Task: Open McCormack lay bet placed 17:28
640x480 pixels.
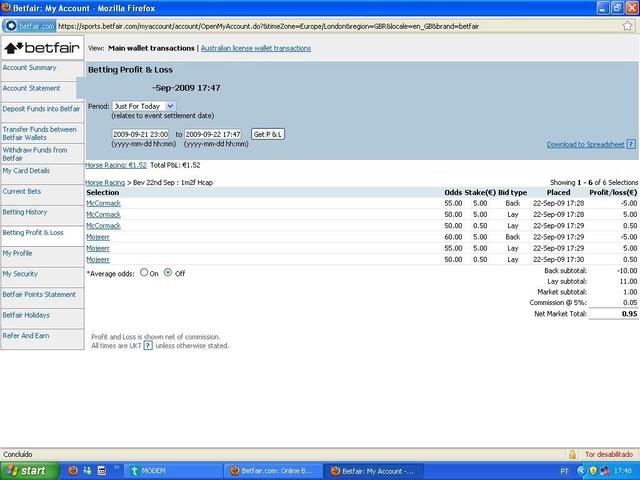Action: (x=103, y=214)
